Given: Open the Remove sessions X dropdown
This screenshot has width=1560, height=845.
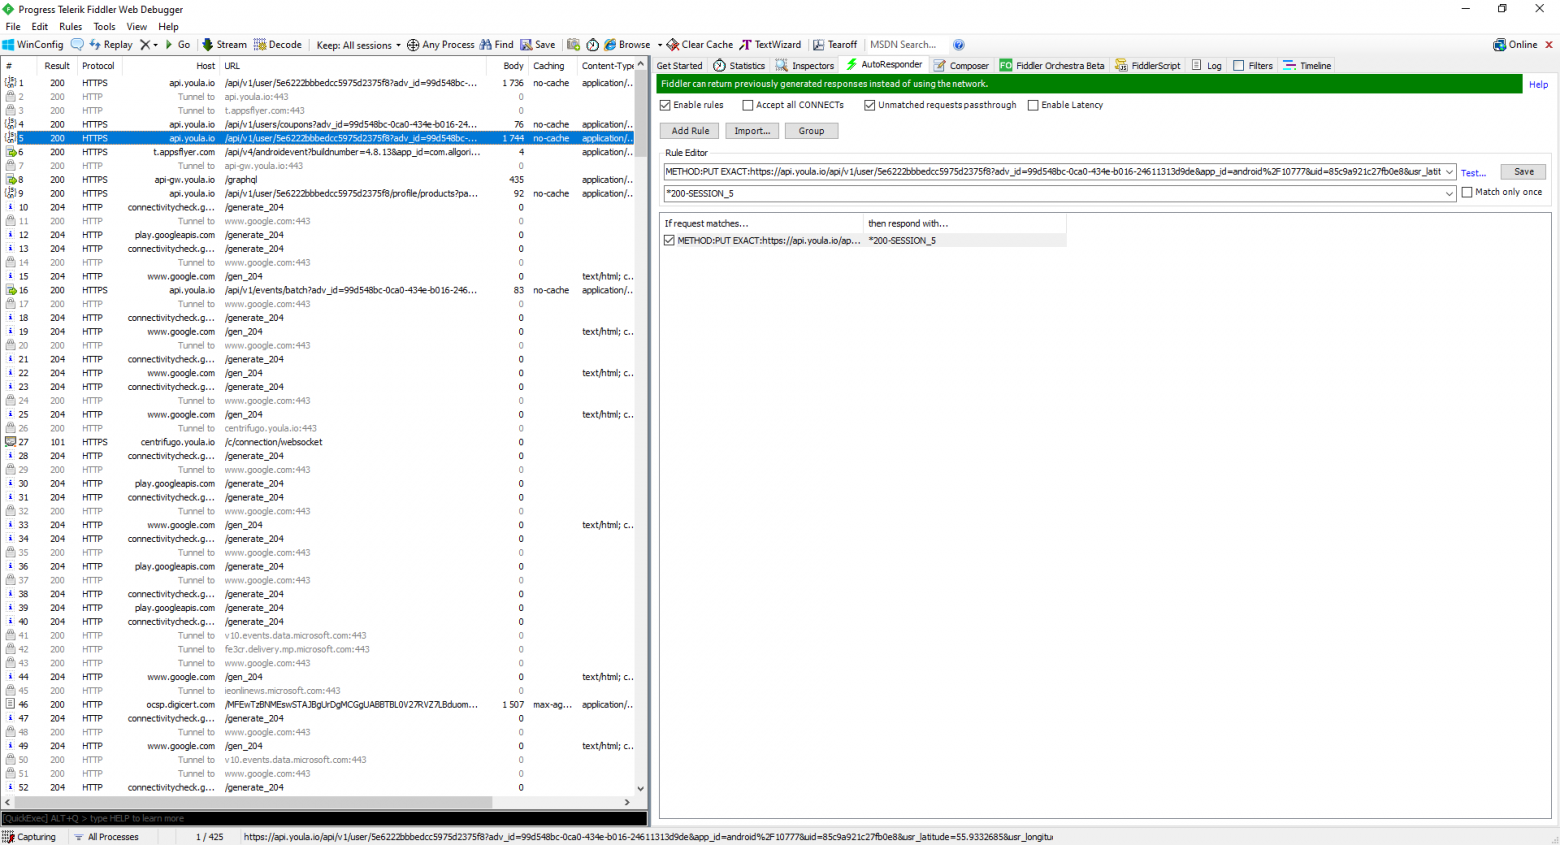Looking at the screenshot, I should pos(149,45).
